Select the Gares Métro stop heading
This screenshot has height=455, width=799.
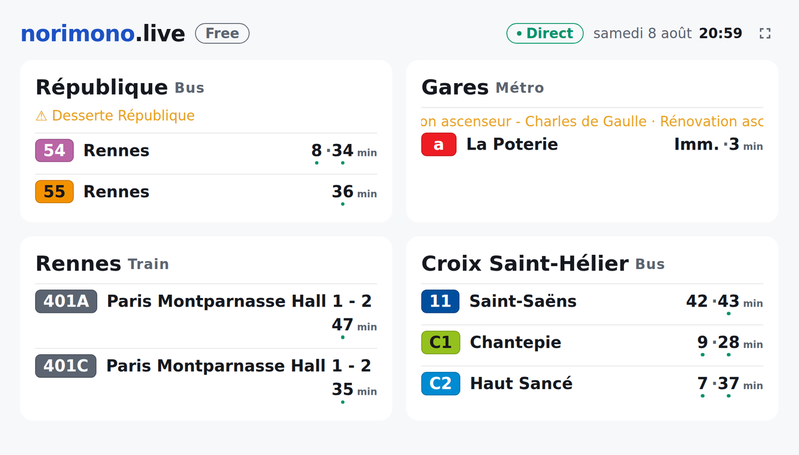483,87
